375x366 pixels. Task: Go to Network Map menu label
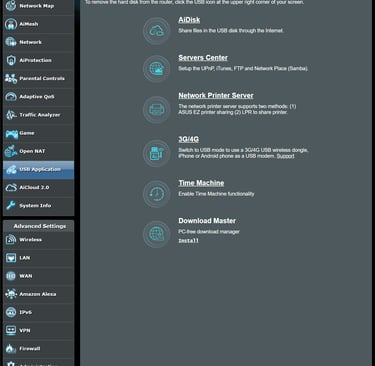(x=37, y=6)
